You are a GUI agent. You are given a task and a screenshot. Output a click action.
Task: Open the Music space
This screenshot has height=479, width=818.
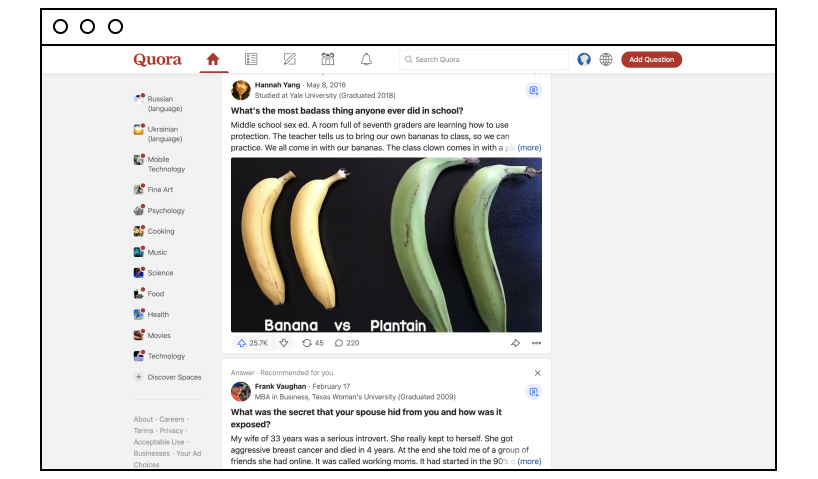pyautogui.click(x=150, y=252)
